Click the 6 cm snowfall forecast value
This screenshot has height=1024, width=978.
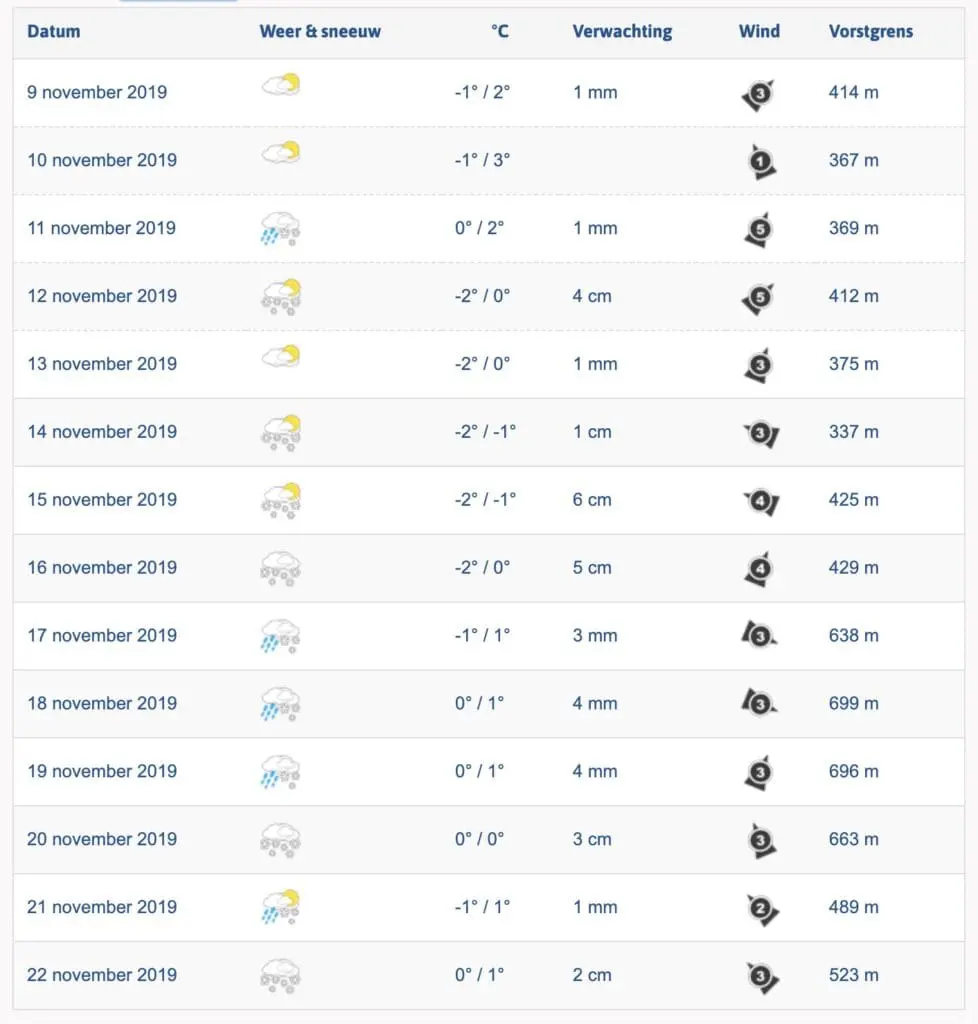click(592, 500)
